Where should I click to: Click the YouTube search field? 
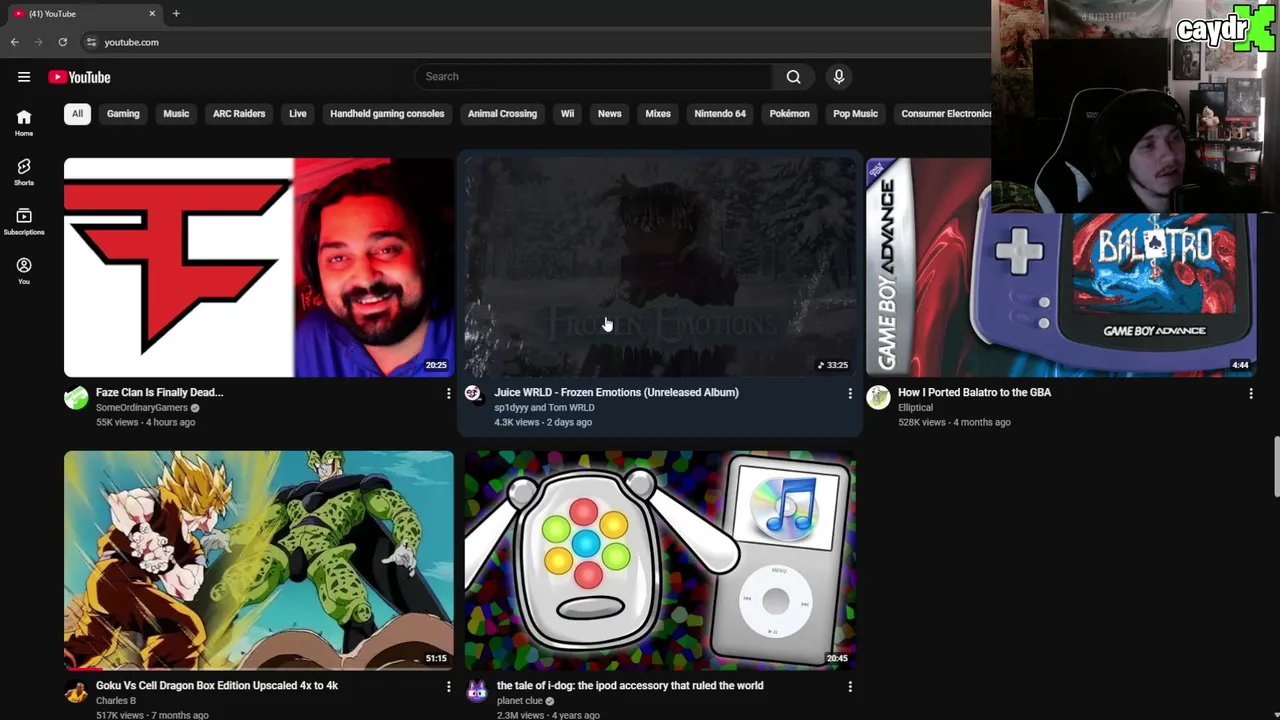coord(593,77)
